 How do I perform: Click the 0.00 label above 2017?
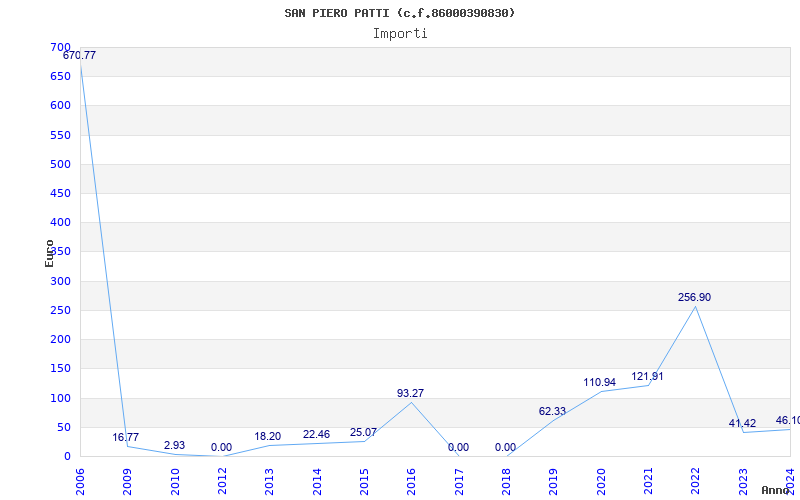458,447
